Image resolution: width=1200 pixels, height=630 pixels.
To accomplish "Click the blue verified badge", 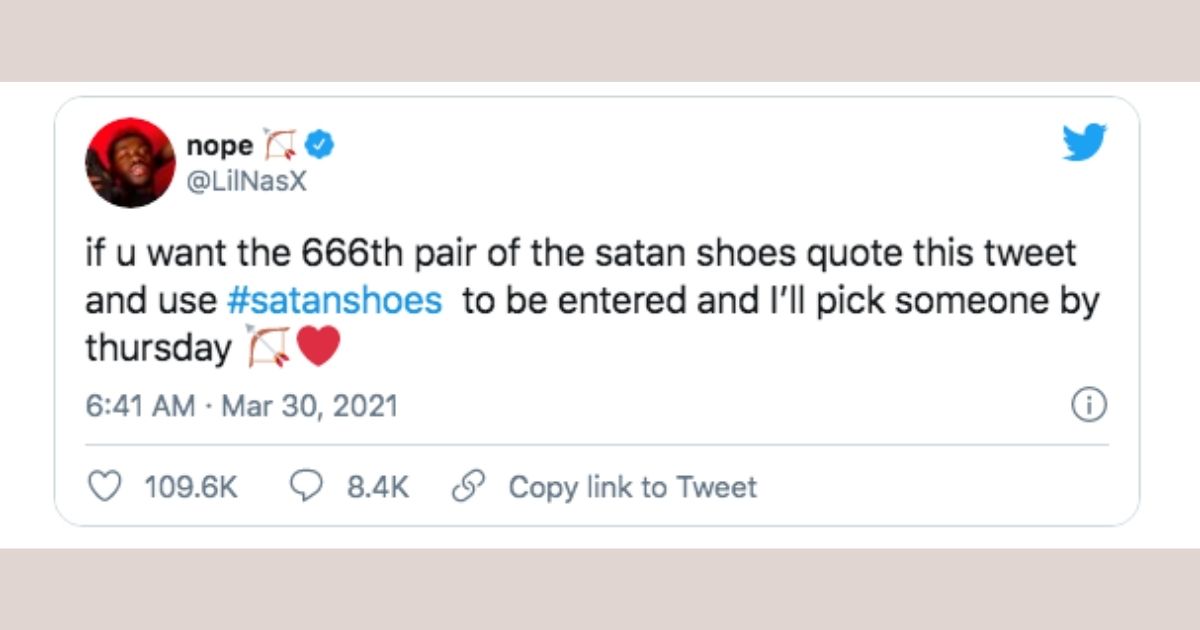I will click(x=320, y=145).
